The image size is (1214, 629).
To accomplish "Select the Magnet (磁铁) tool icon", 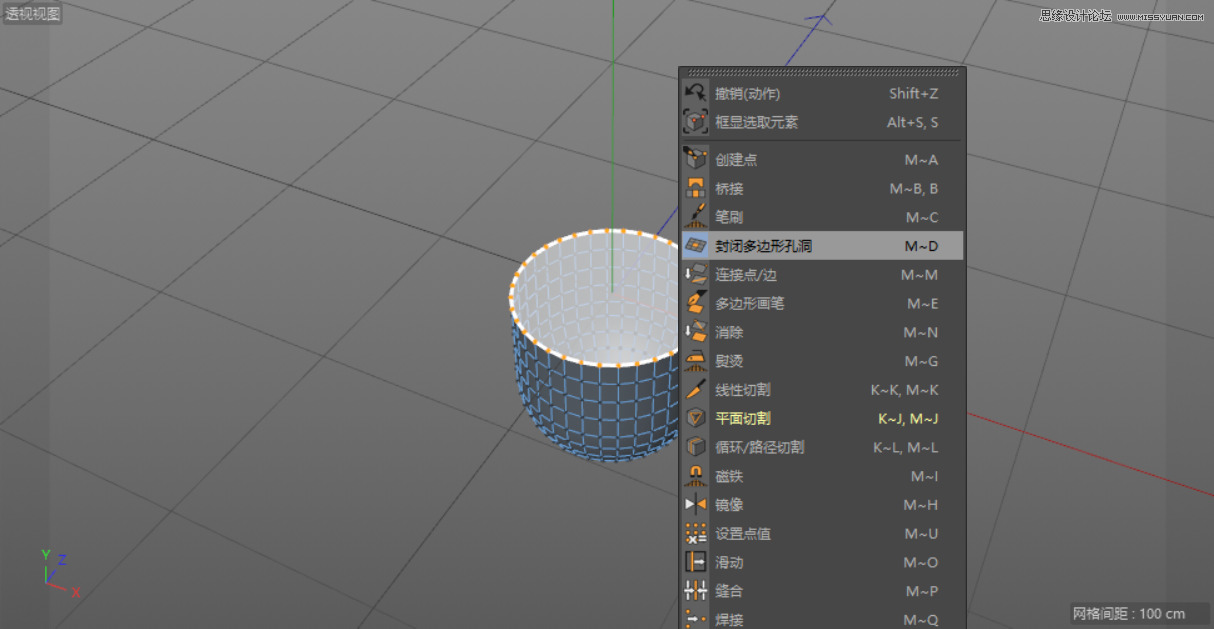I will point(696,476).
